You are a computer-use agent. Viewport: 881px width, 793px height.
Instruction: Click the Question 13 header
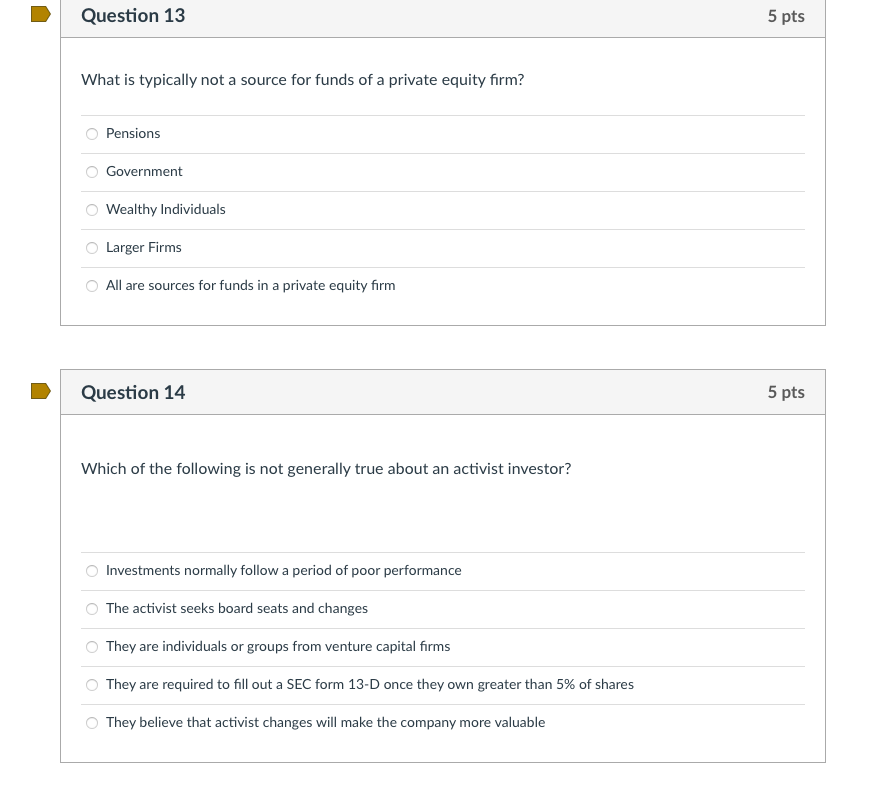point(133,16)
